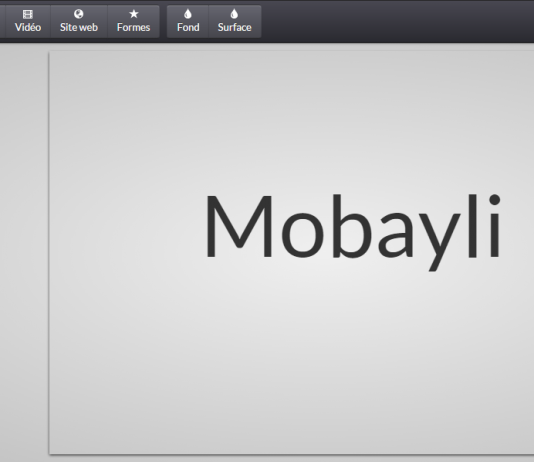Open Surface color options label
The image size is (534, 462).
tap(235, 27)
